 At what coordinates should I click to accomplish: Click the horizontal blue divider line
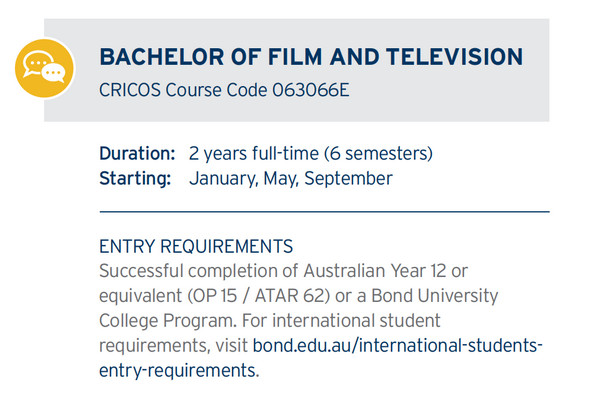click(324, 212)
